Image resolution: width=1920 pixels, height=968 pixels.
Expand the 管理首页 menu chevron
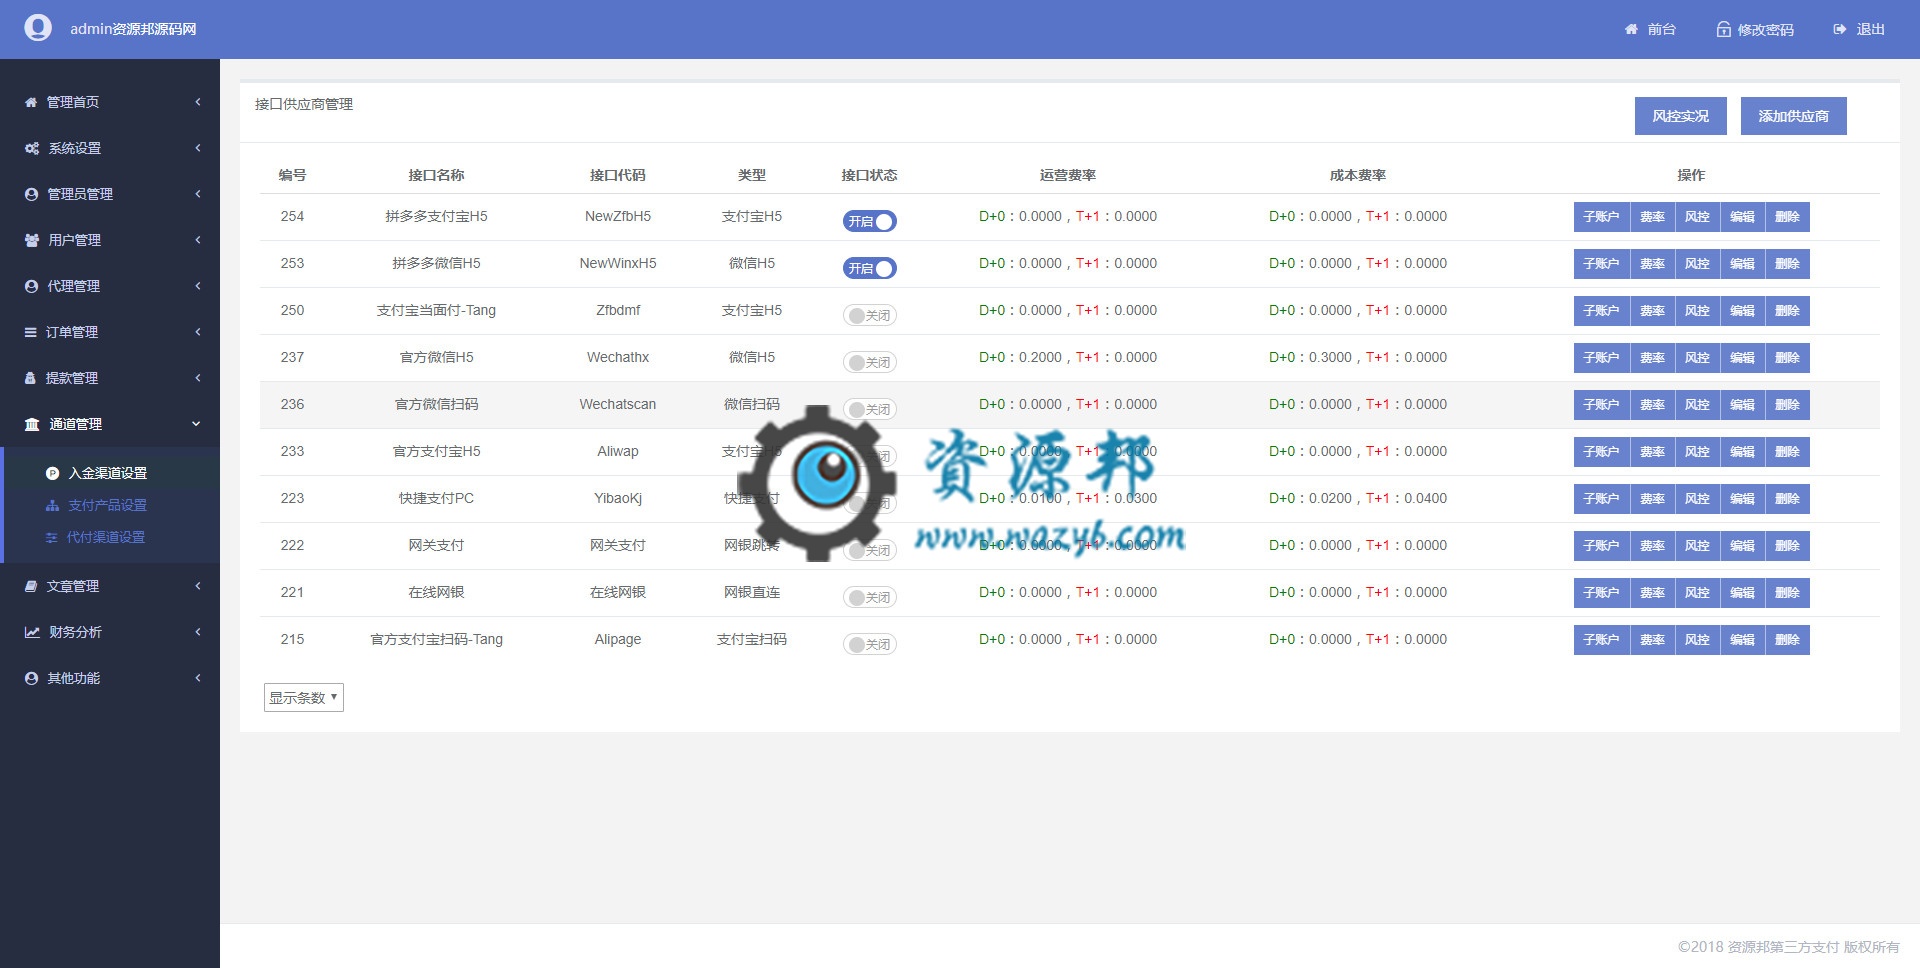[198, 102]
